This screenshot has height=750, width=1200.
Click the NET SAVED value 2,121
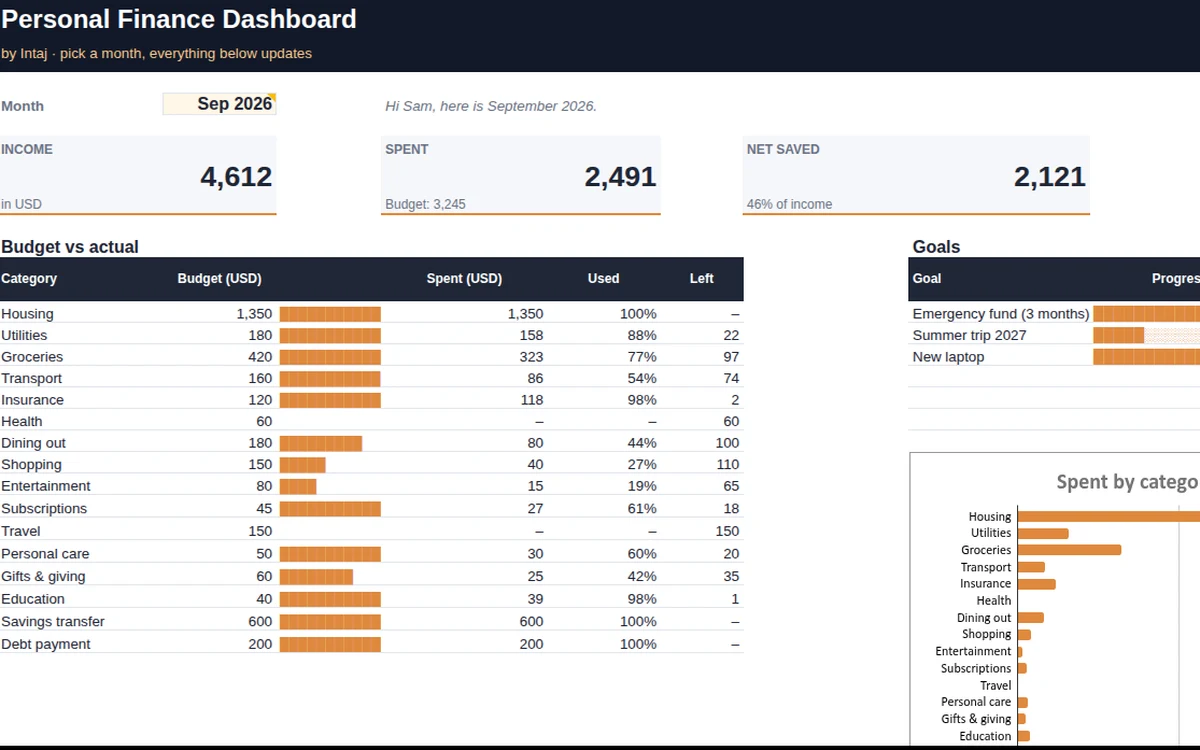pos(1049,177)
